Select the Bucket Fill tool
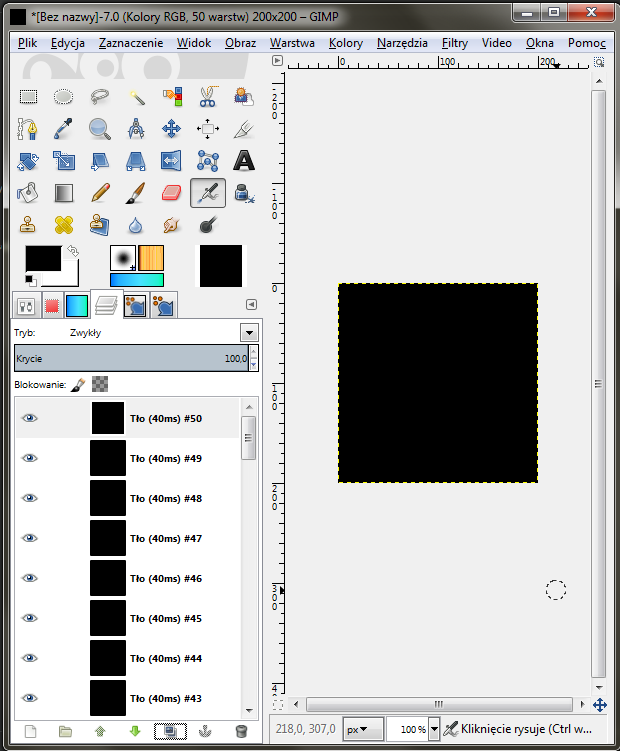 coord(29,192)
